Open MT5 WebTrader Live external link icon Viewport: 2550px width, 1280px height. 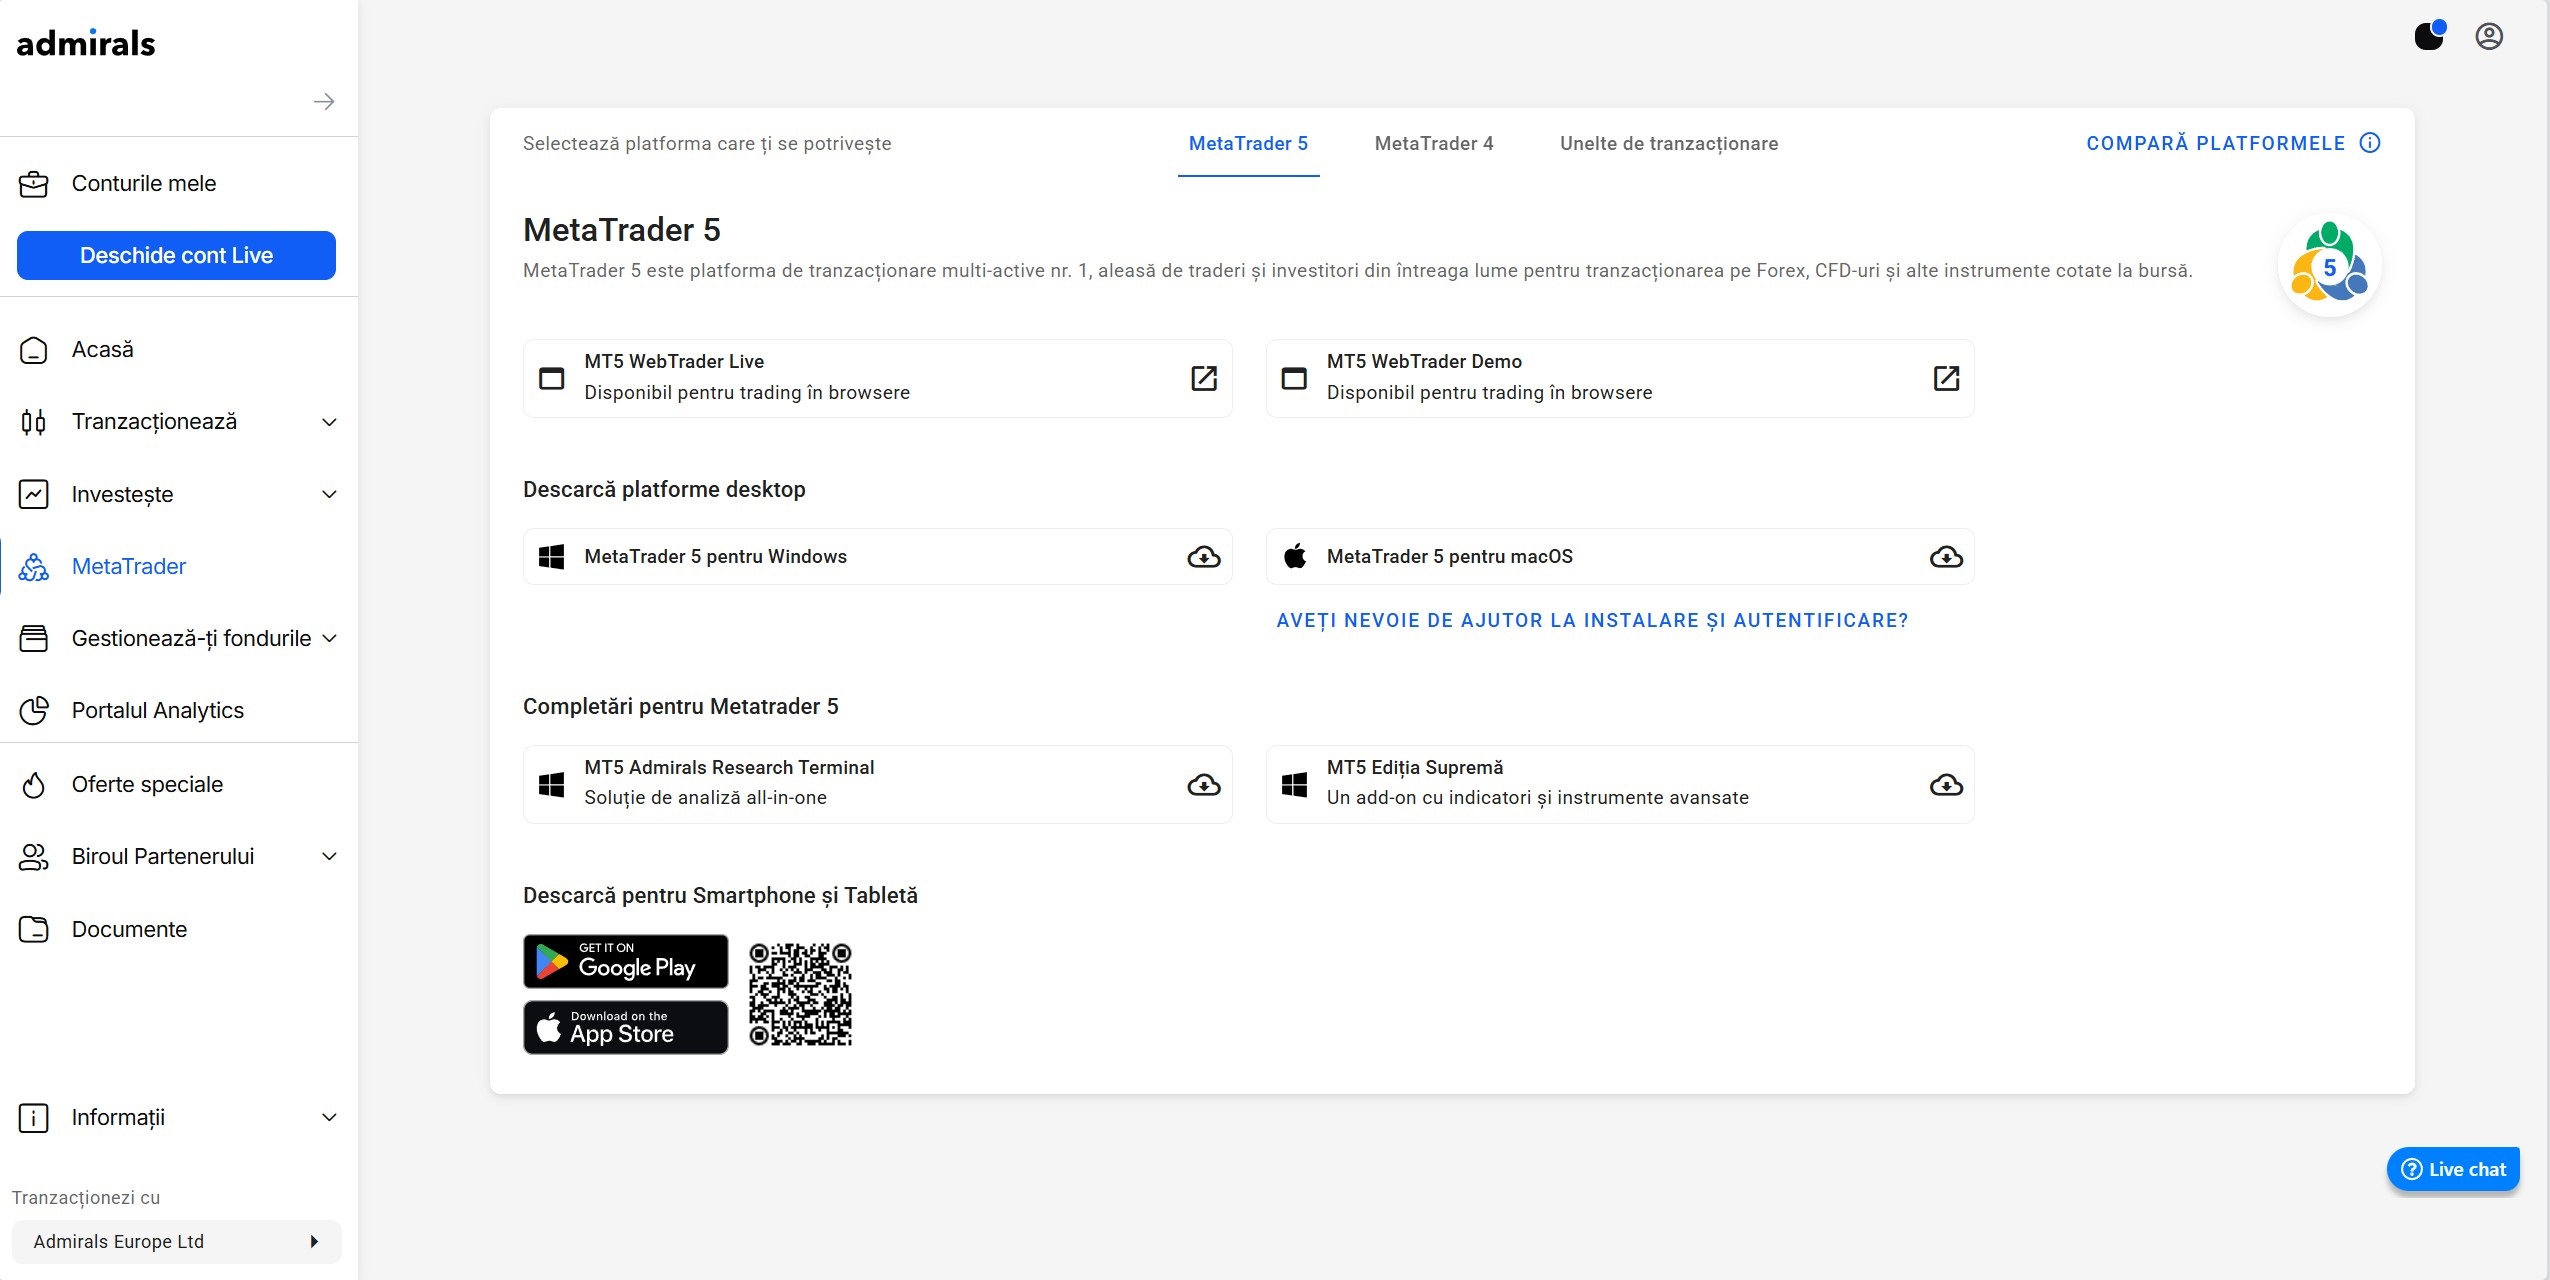[x=1204, y=378]
